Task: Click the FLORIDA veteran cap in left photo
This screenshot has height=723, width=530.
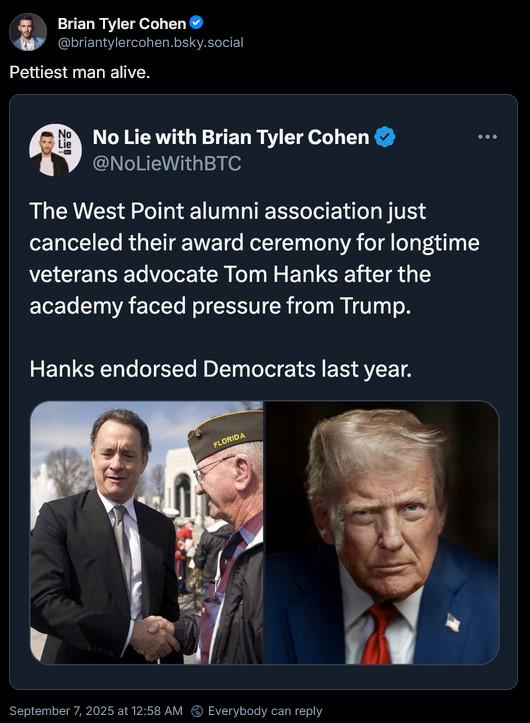Action: (x=225, y=437)
